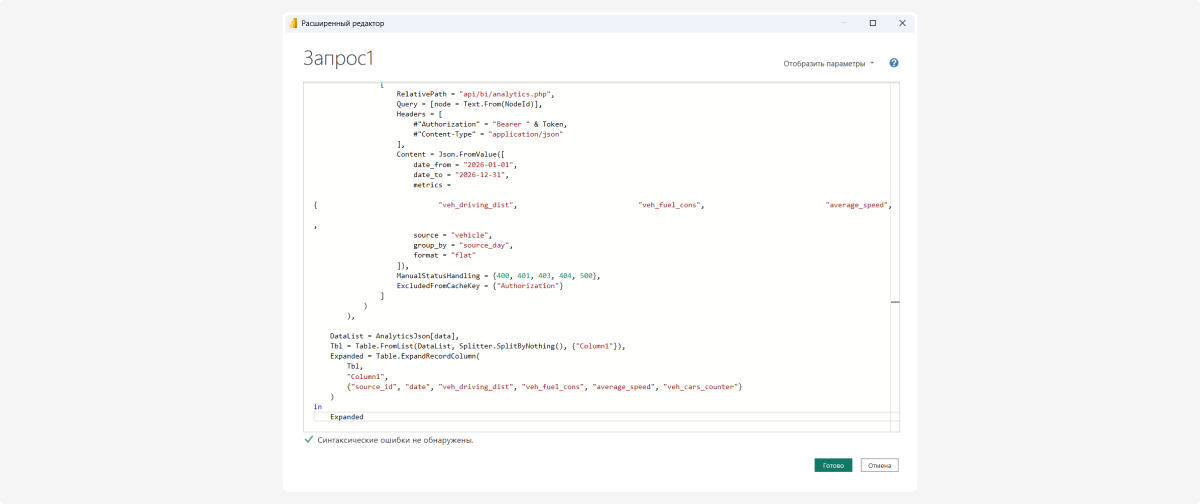
Task: Click the 'Синтаксические ошибки не обнаружены.' status message
Action: tap(395, 439)
